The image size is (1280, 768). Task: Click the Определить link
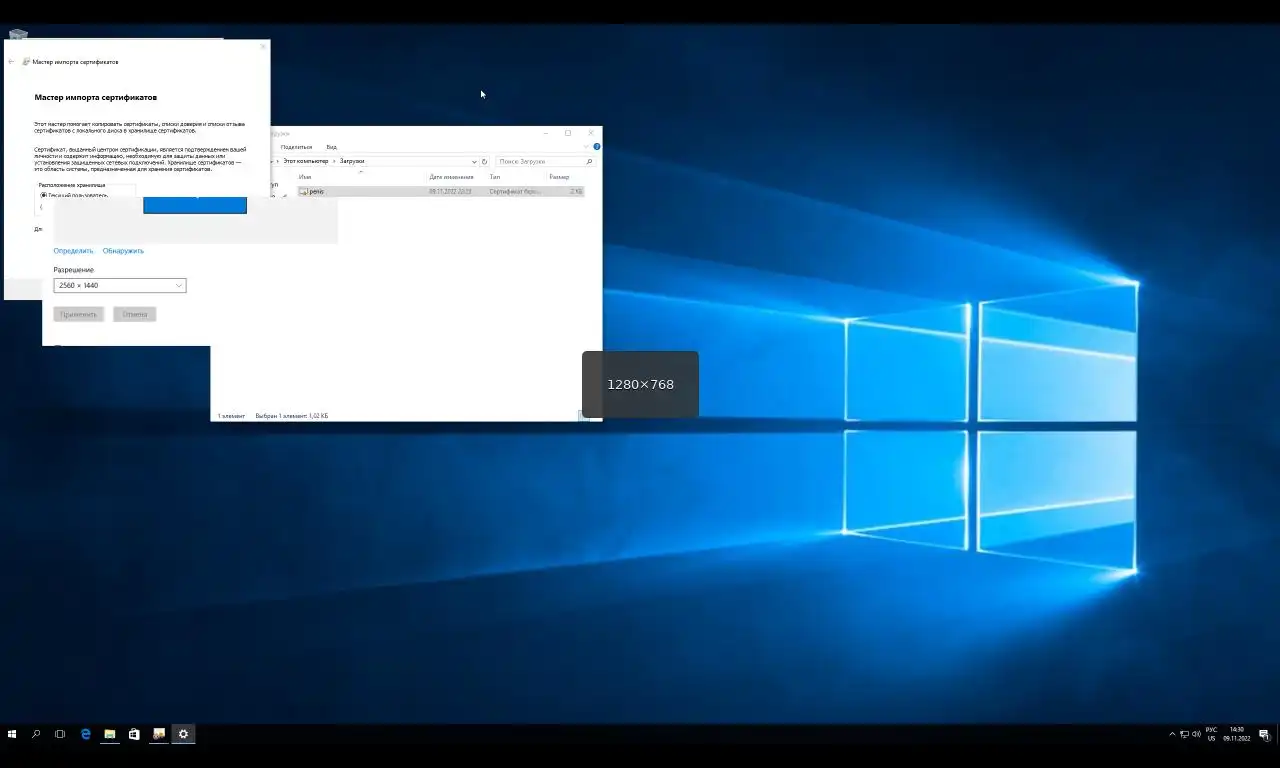pos(73,251)
